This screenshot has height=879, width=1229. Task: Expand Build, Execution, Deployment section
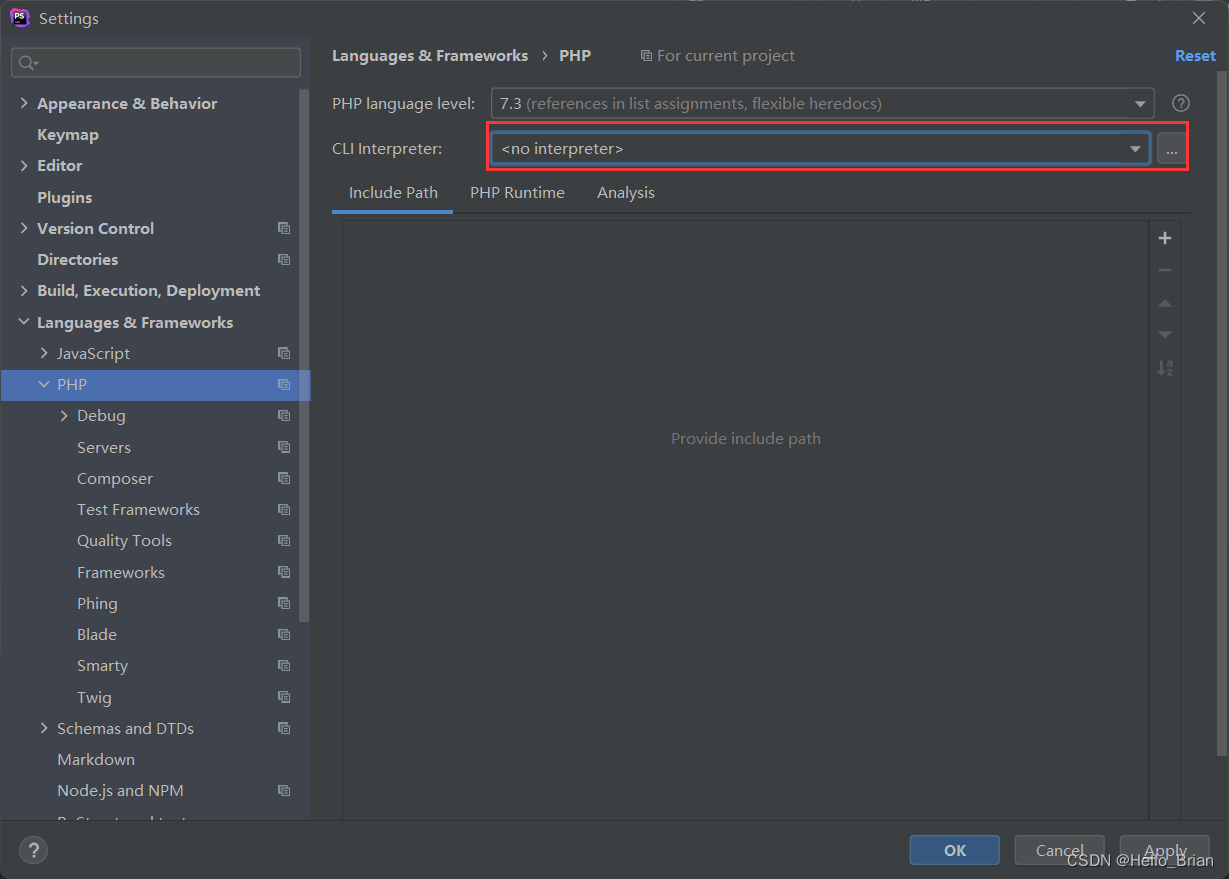coord(24,290)
